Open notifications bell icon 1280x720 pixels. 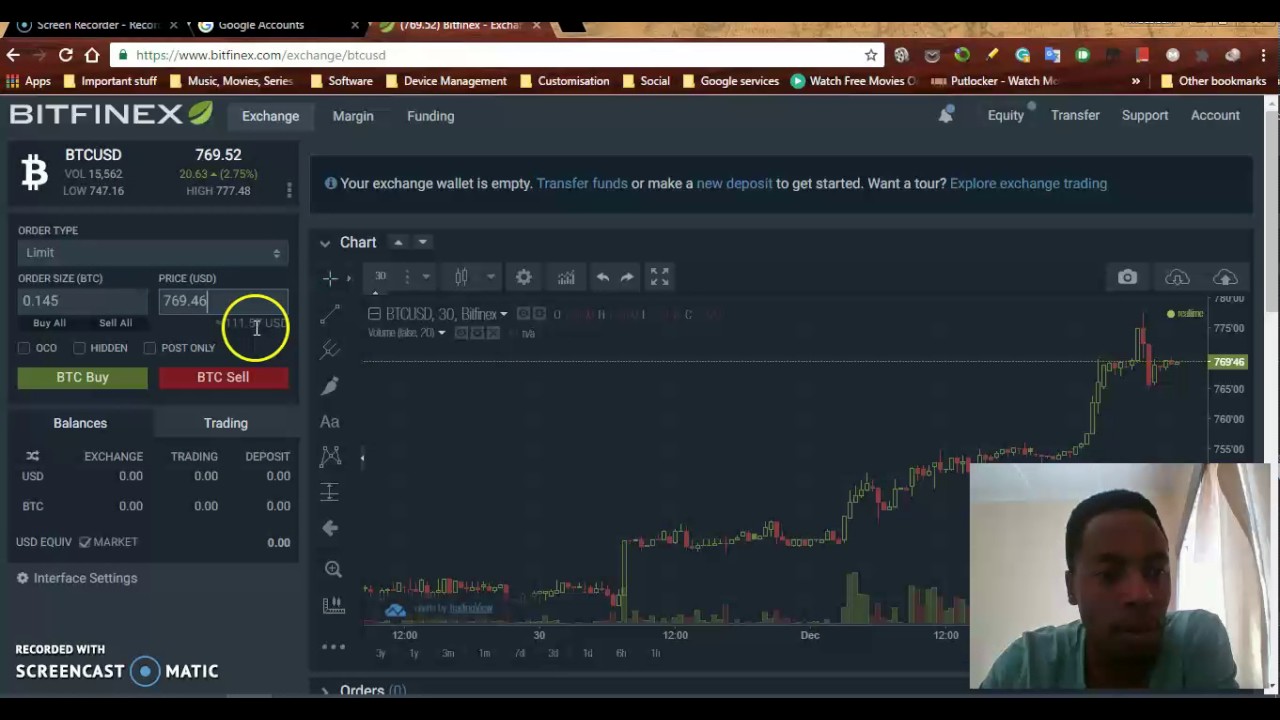[945, 115]
